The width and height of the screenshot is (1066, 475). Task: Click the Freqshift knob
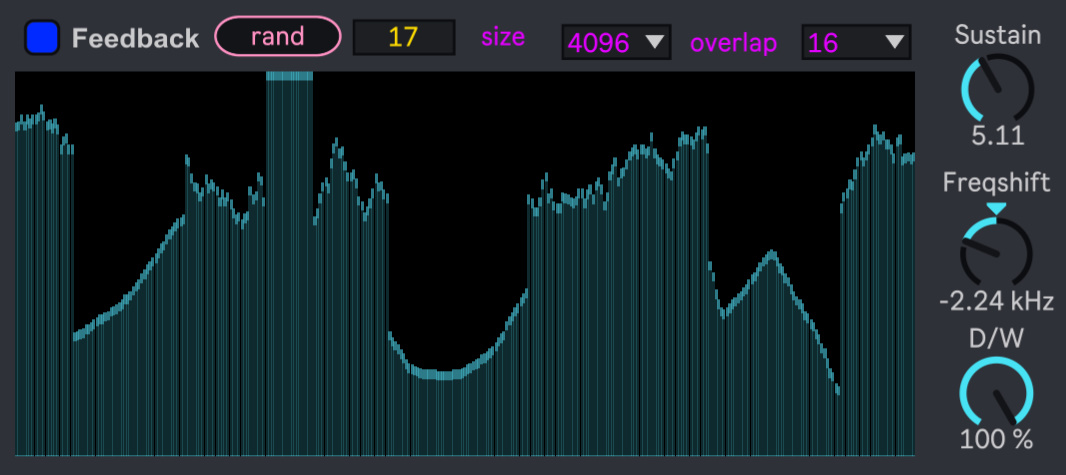[x=996, y=252]
